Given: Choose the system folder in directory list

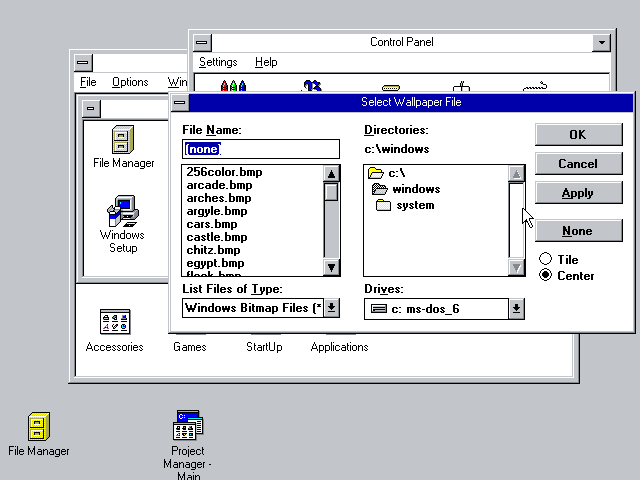Looking at the screenshot, I should pyautogui.click(x=404, y=205).
